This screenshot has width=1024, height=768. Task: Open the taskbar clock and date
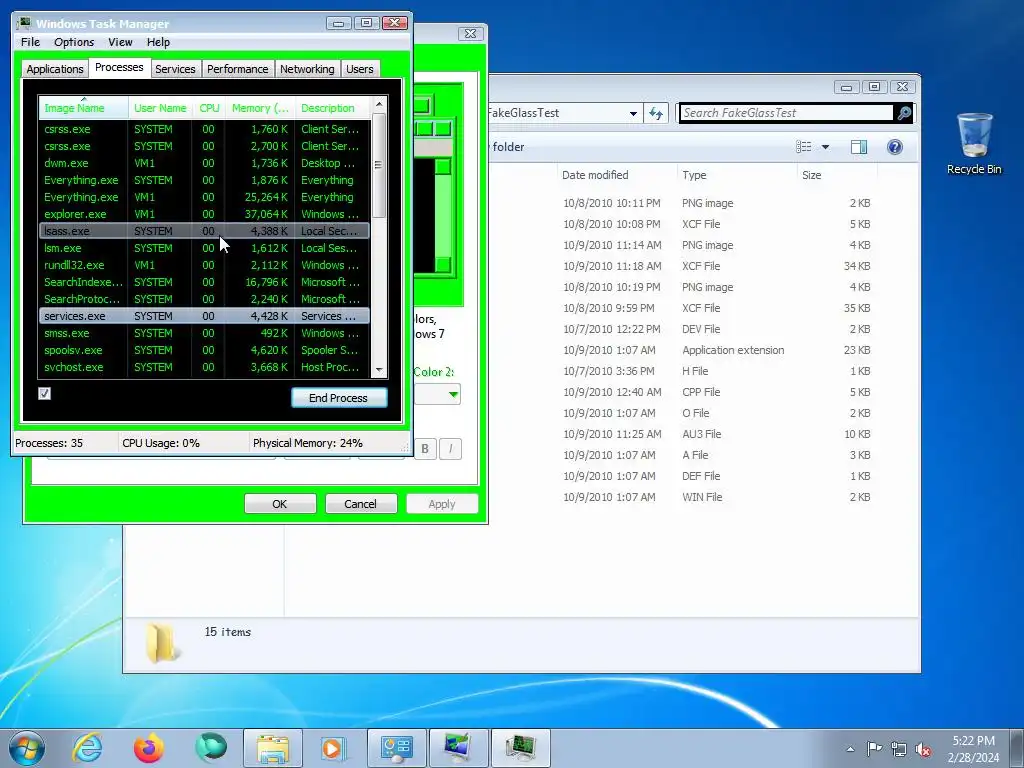coord(973,749)
